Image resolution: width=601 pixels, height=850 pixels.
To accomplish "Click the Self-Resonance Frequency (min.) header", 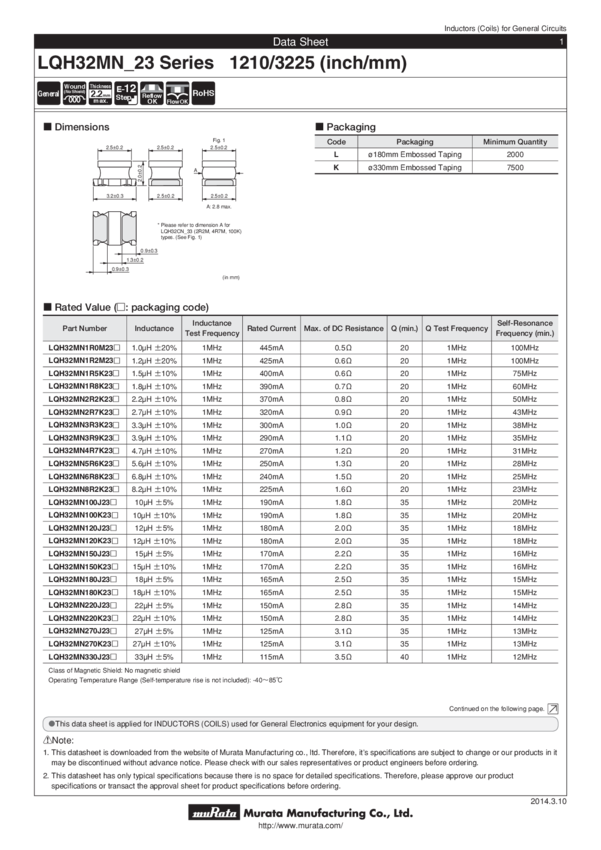I will 525,329.
